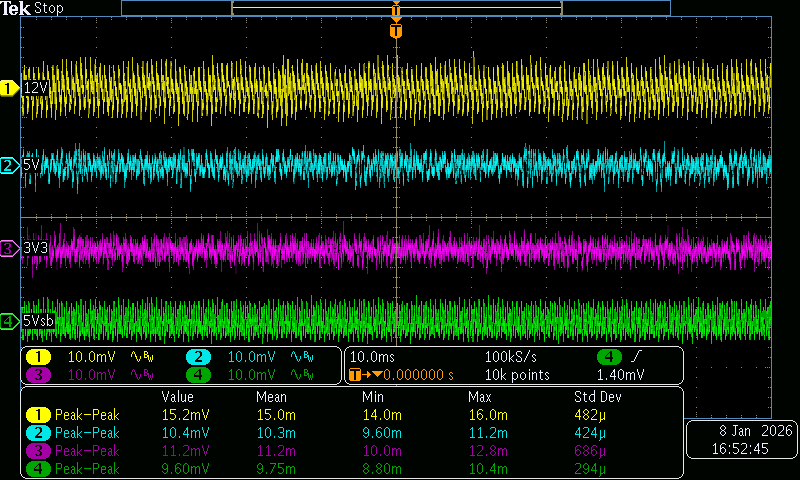800x480 pixels.
Task: Select channel 2 badge in scale readout
Action: tap(198, 357)
